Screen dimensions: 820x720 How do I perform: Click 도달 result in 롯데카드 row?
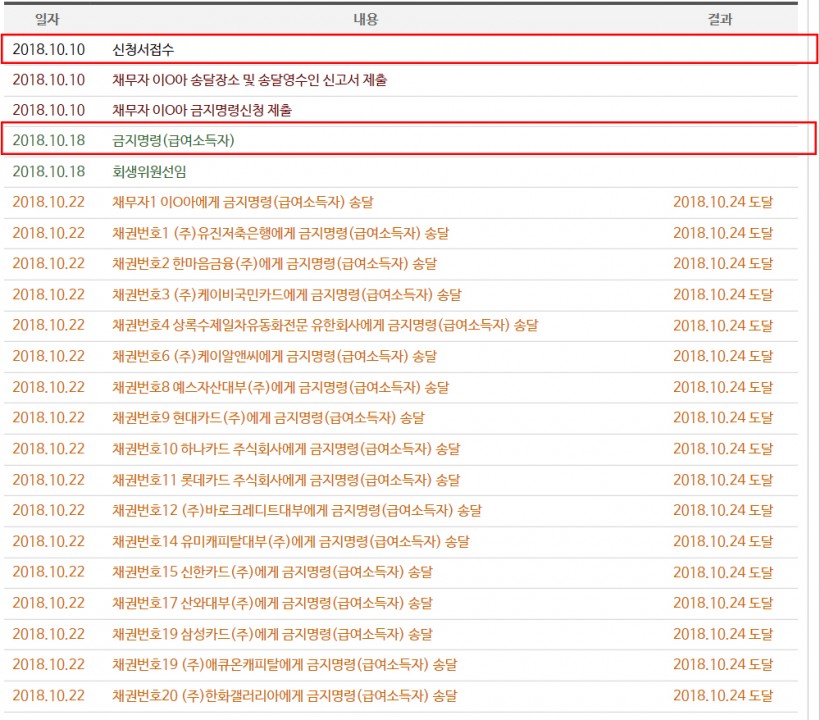point(723,479)
